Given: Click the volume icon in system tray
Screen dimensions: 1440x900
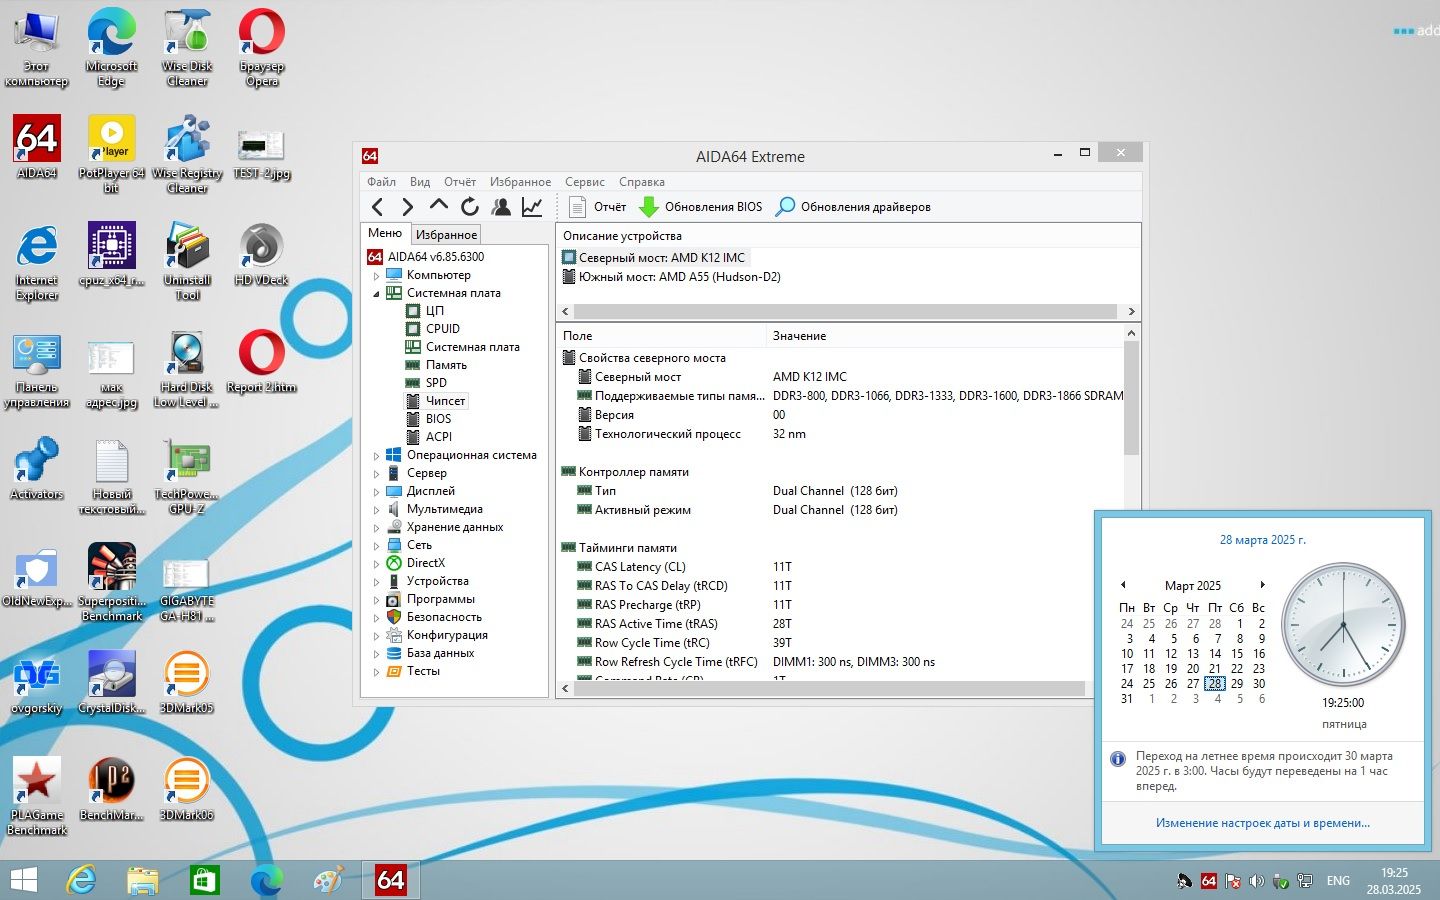Looking at the screenshot, I should [x=1256, y=881].
